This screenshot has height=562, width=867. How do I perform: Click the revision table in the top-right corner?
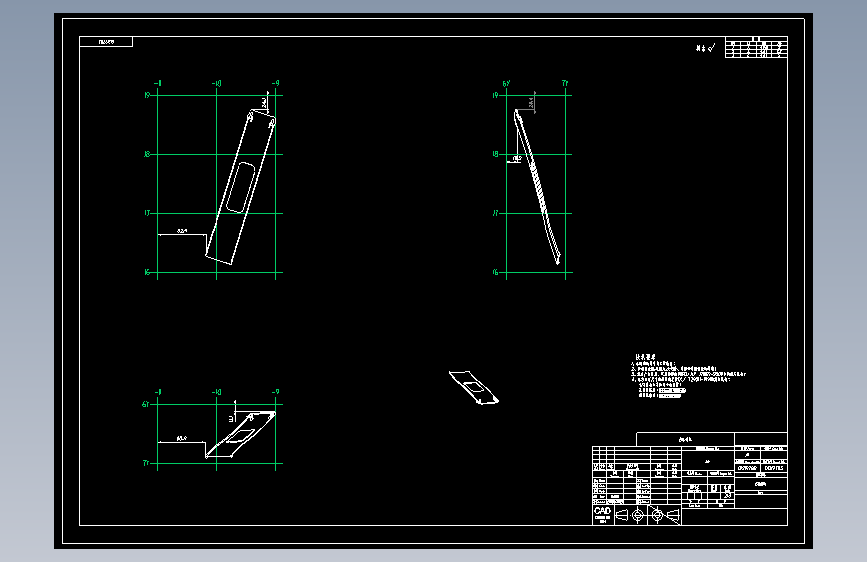tap(756, 47)
